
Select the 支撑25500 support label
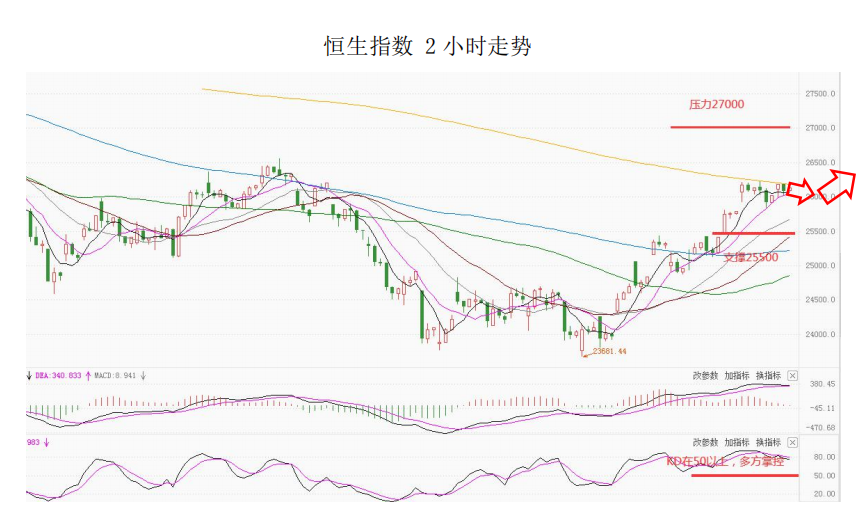(x=749, y=257)
